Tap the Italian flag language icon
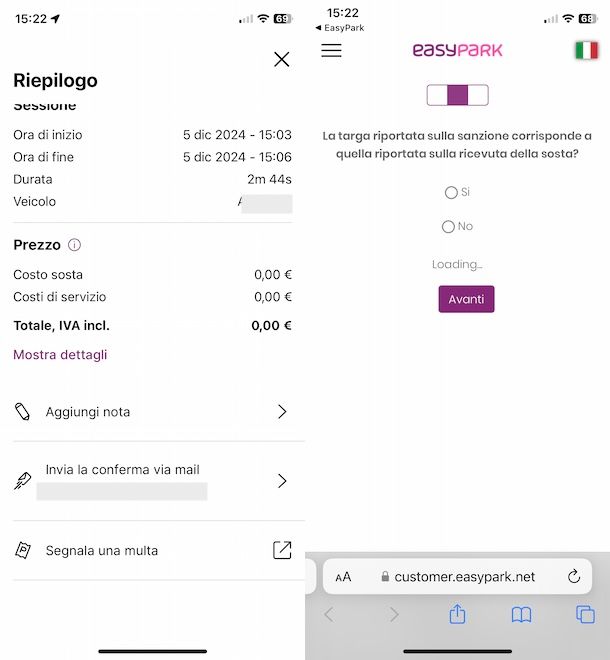Viewport: 610px width, 660px height. [586, 50]
